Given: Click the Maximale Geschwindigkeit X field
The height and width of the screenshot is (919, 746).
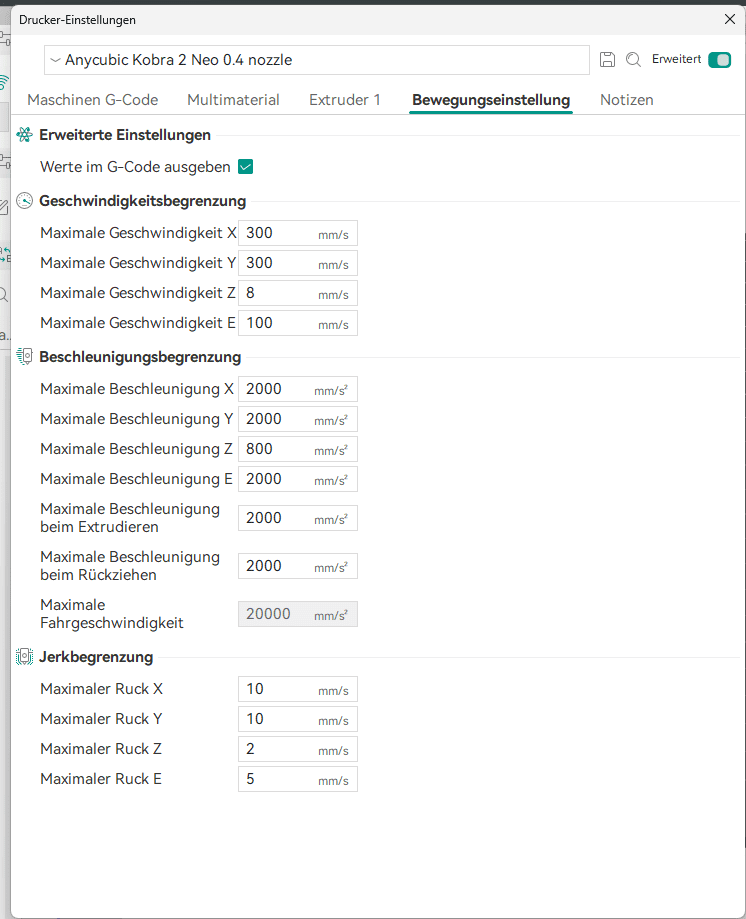Looking at the screenshot, I should click(277, 234).
